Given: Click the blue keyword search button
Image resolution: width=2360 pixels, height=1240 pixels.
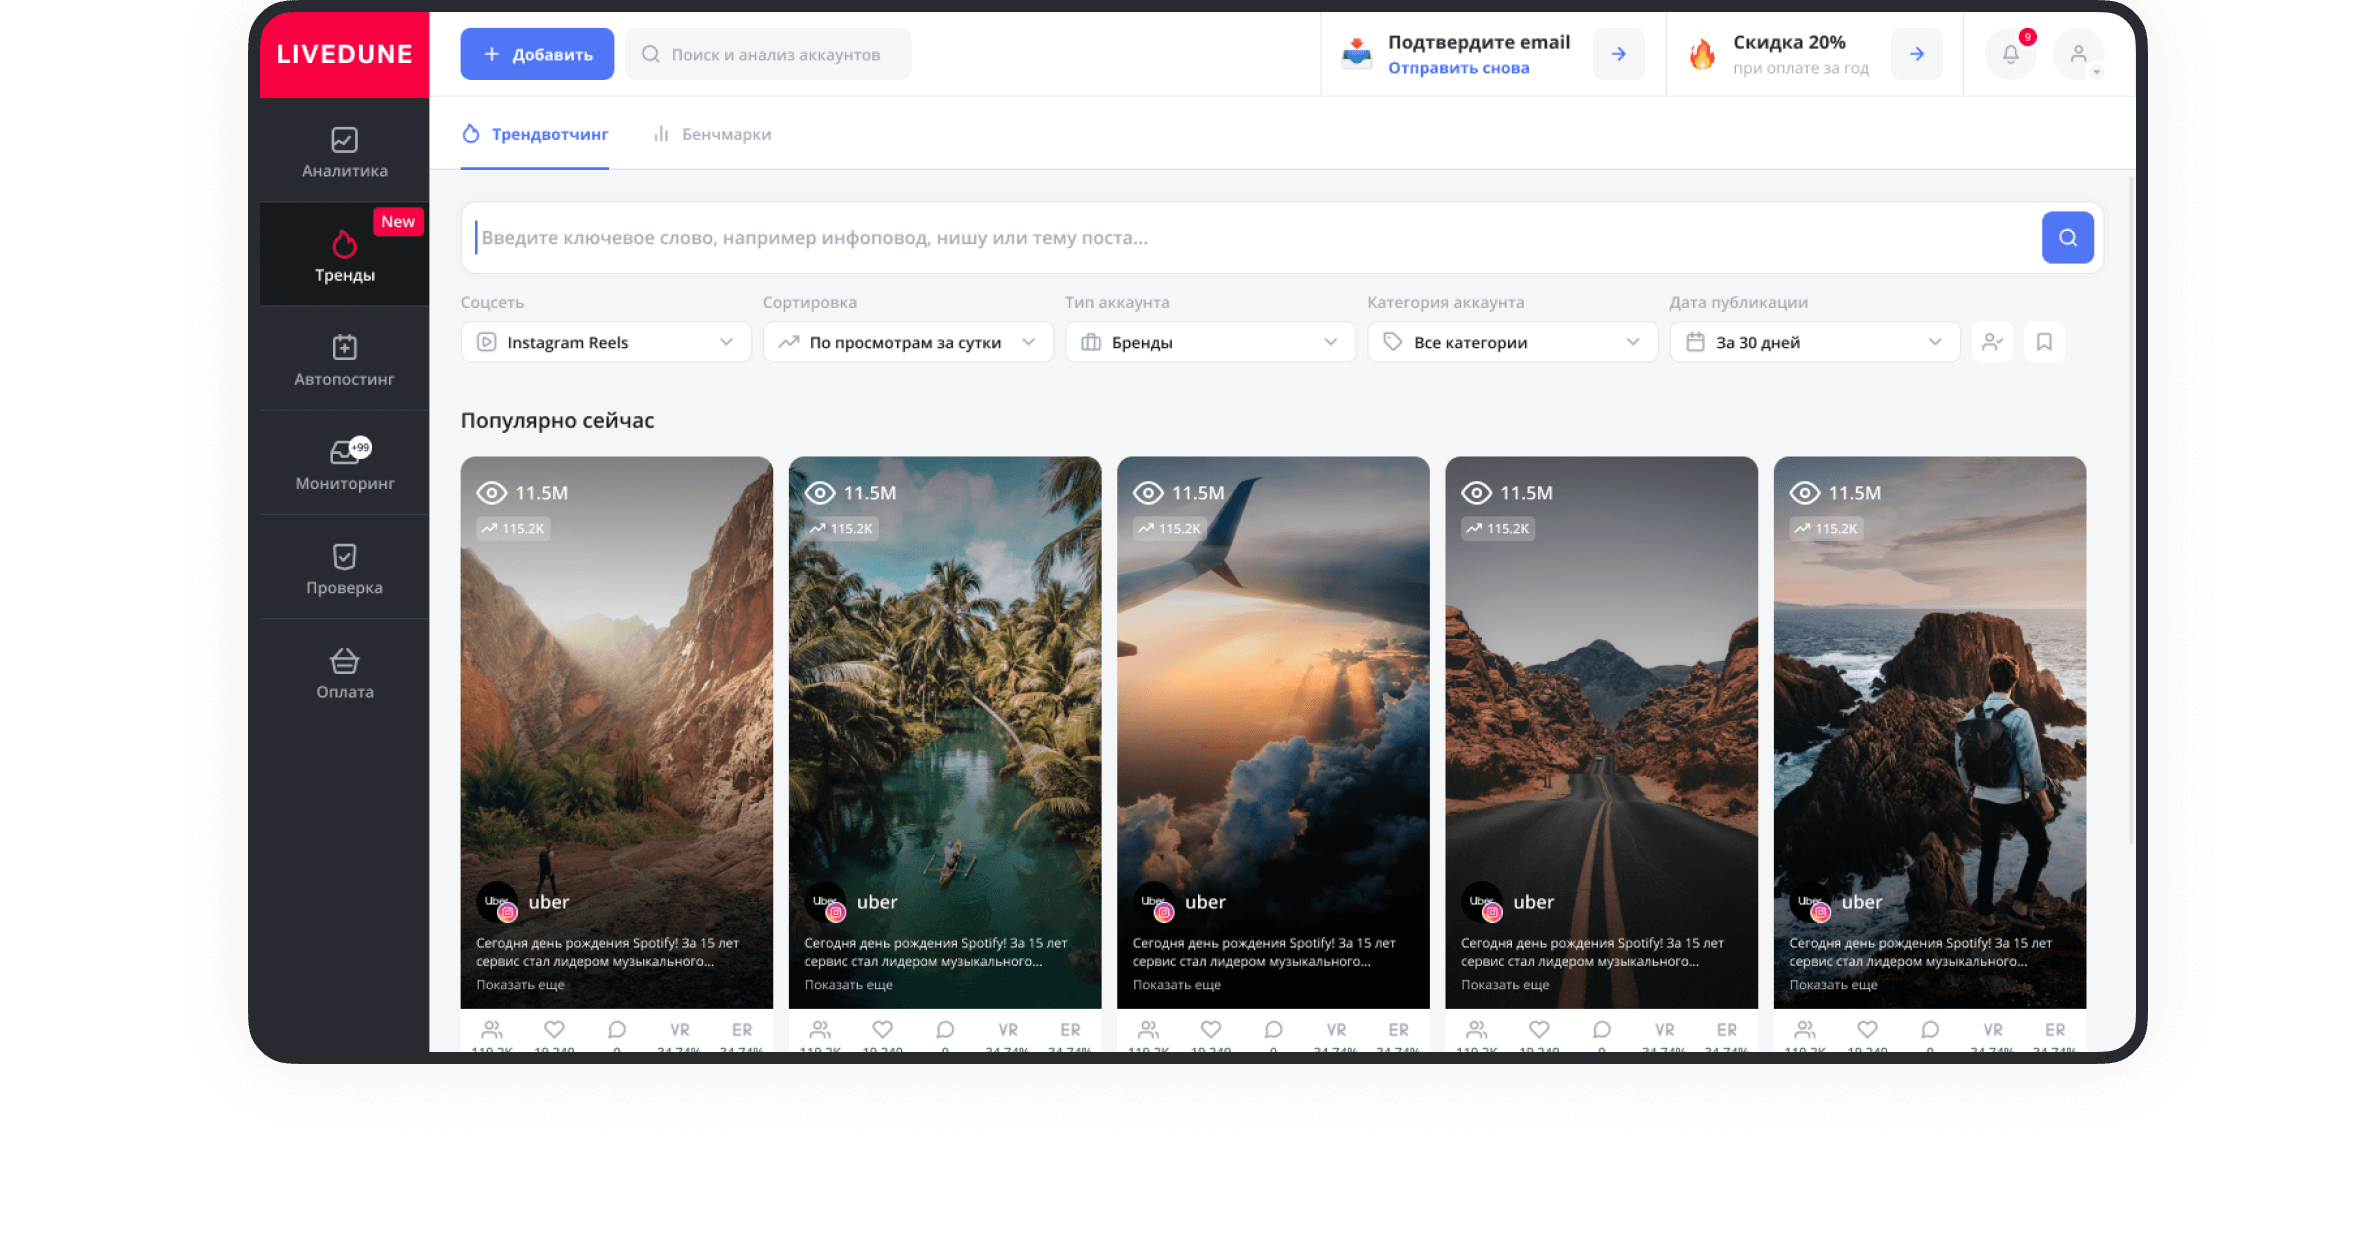Looking at the screenshot, I should click(x=2067, y=238).
